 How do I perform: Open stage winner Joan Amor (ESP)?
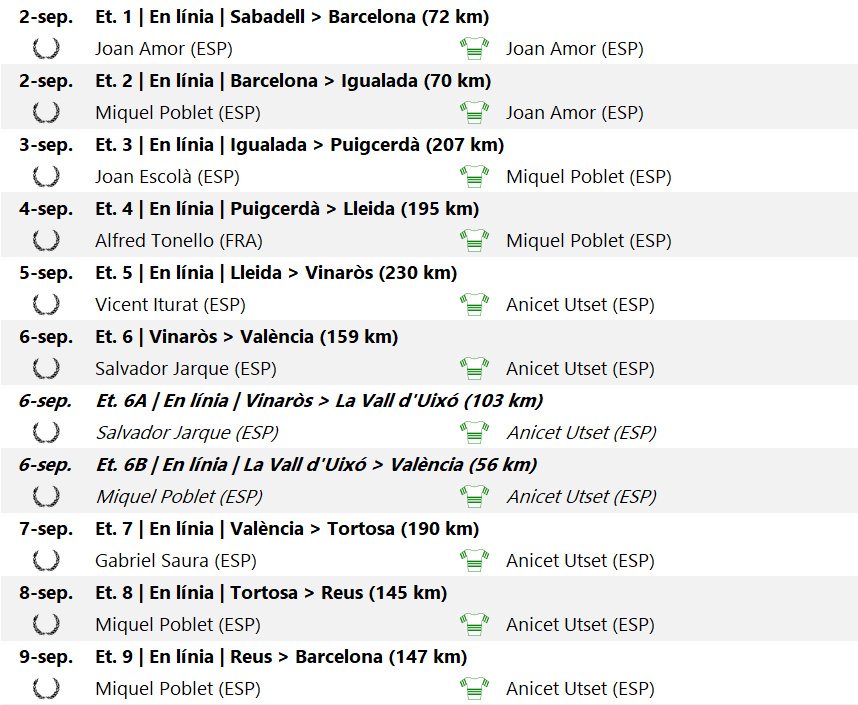163,49
